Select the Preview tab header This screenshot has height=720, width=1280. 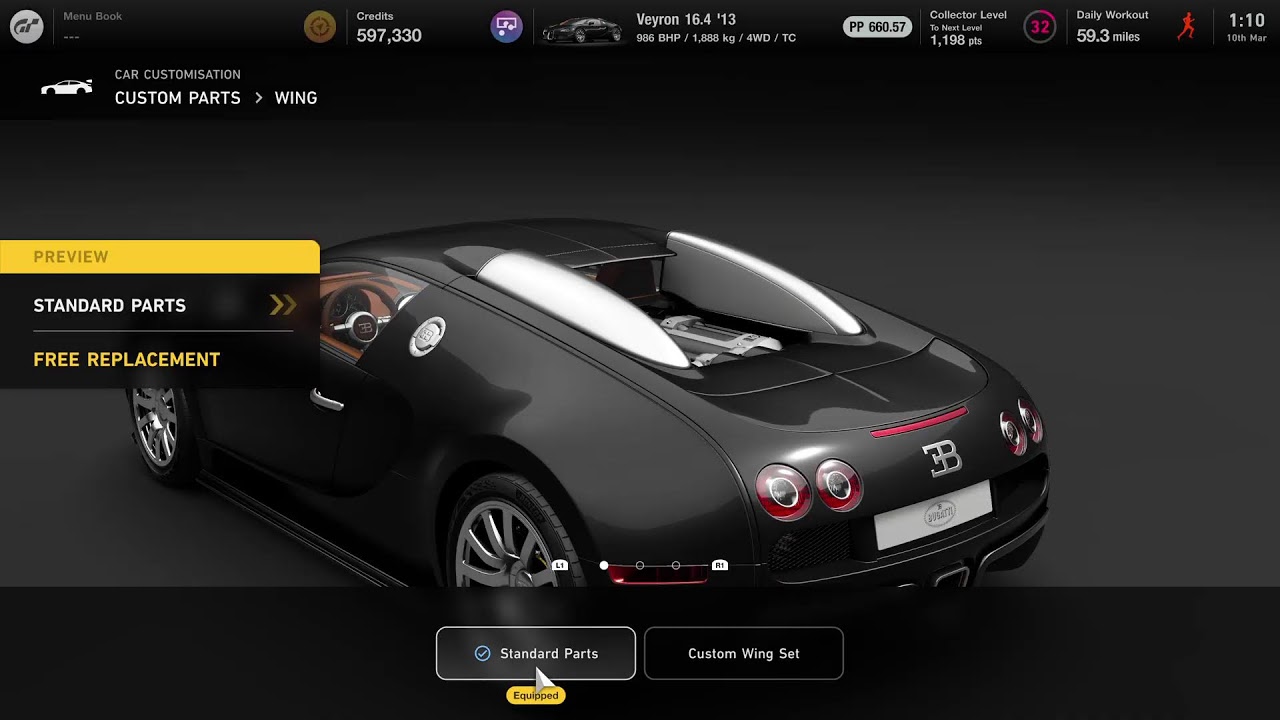[x=160, y=257]
